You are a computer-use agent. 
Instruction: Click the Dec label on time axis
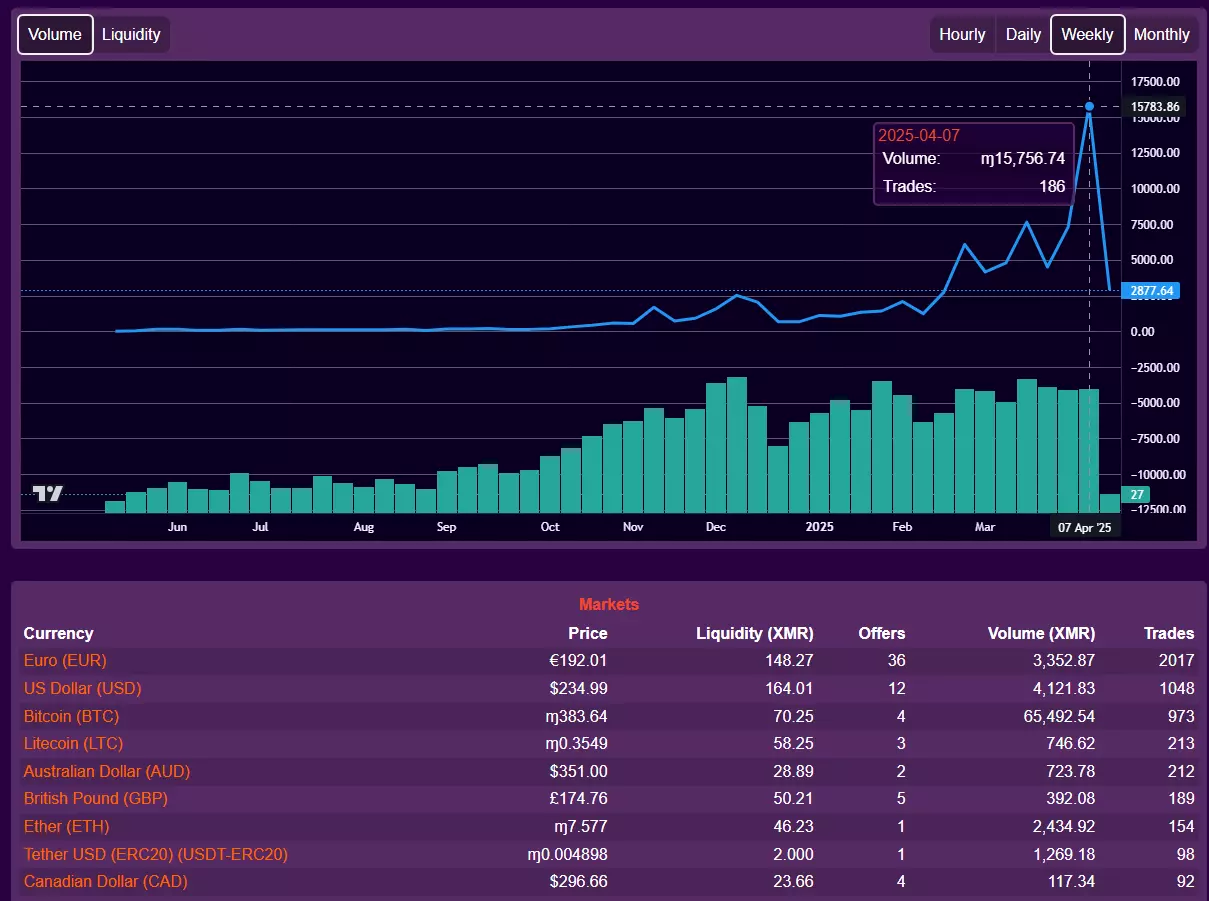[716, 526]
